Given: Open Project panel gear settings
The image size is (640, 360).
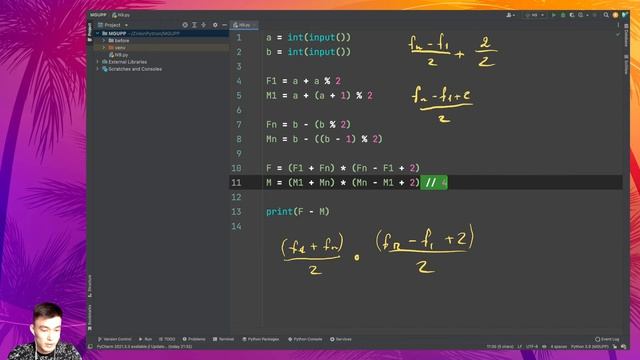Looking at the screenshot, I should [215, 25].
